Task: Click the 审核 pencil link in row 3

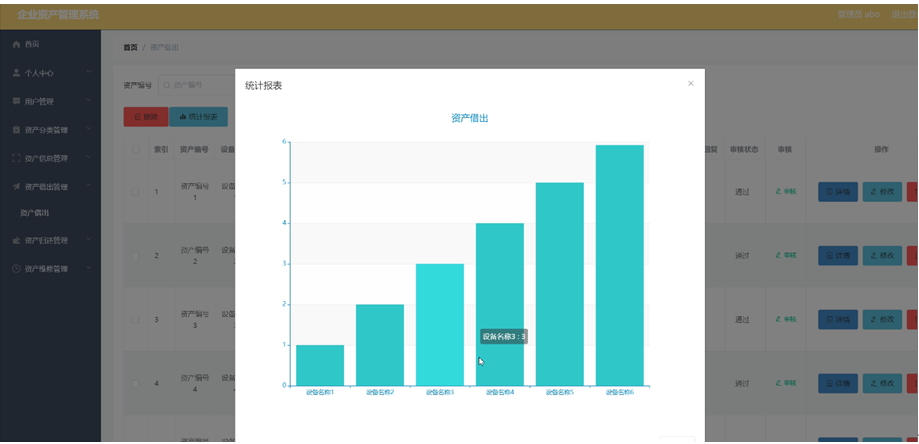Action: click(785, 319)
